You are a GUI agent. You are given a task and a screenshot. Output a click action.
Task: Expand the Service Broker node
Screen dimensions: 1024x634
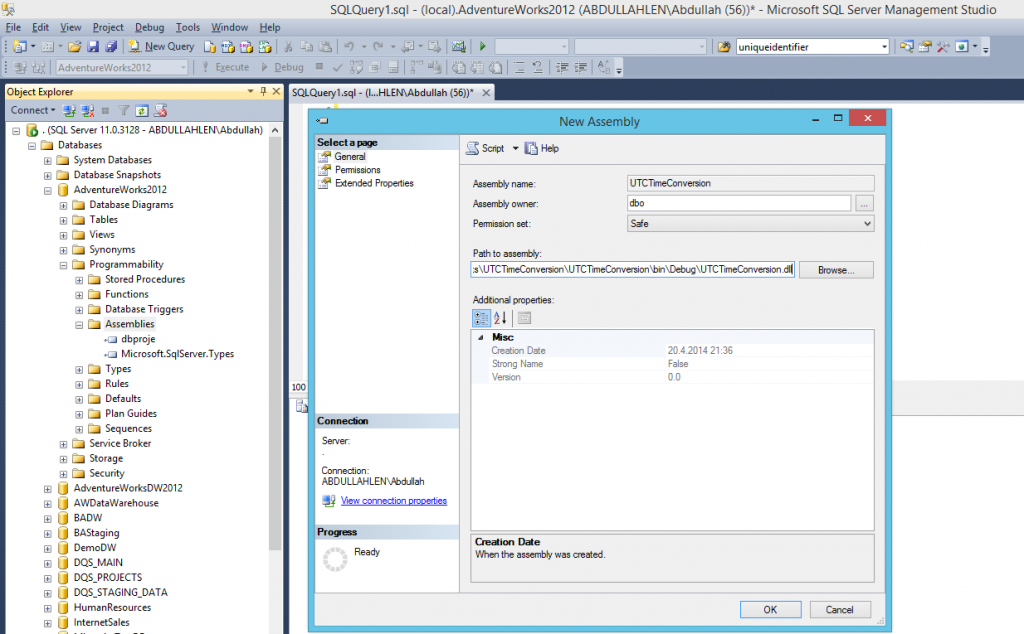click(63, 445)
